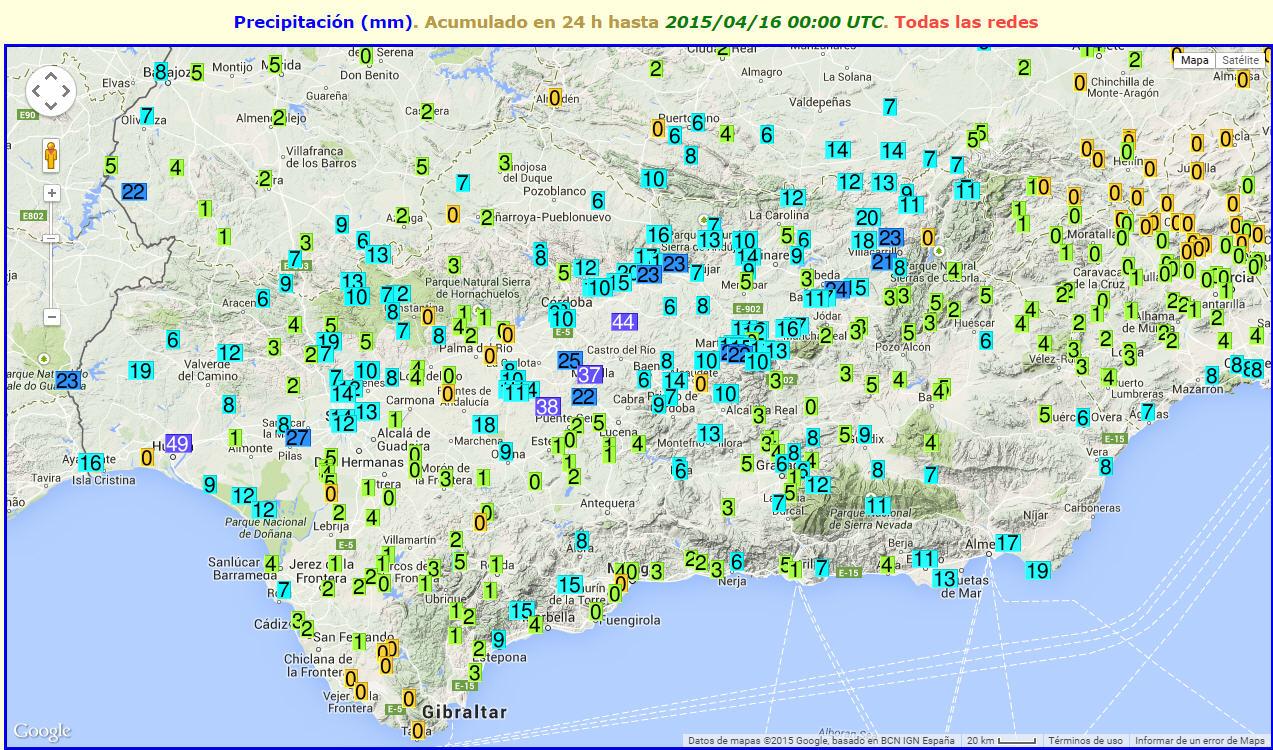This screenshot has height=750, width=1273.
Task: Open the Google logo link
Action: 42,731
